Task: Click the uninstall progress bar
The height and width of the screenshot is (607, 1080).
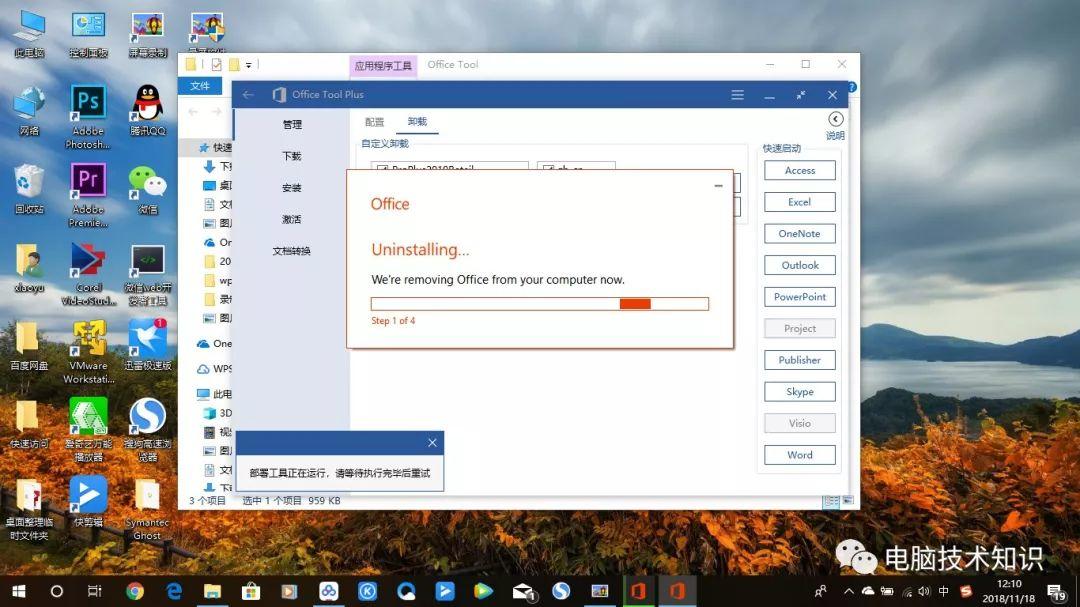Action: [x=539, y=304]
